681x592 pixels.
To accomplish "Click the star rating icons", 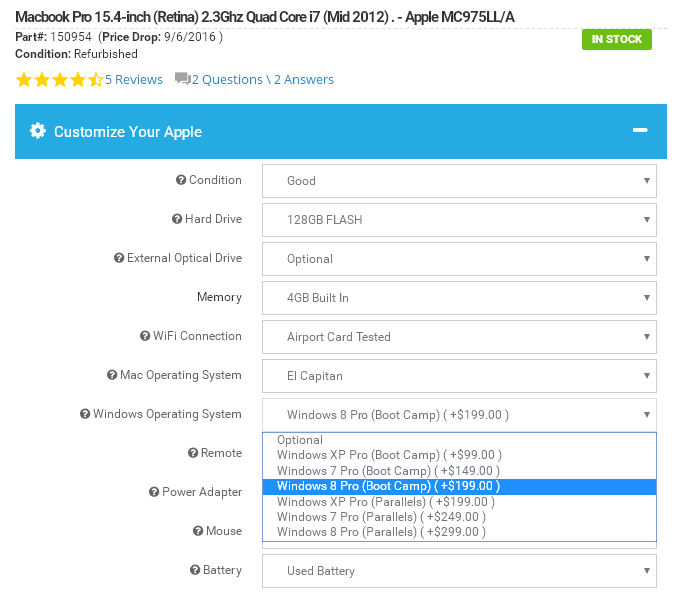I will click(60, 80).
